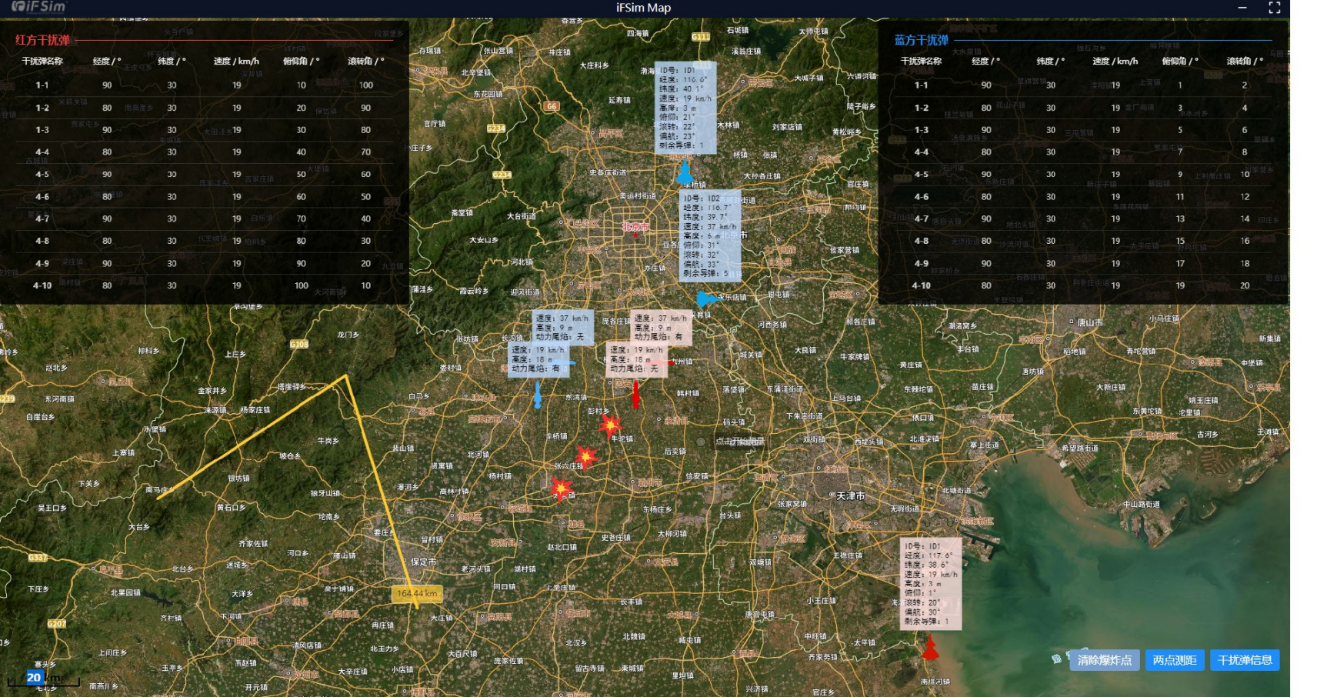
Task: Click the 清除爆炸点 button
Action: pyautogui.click(x=1104, y=660)
